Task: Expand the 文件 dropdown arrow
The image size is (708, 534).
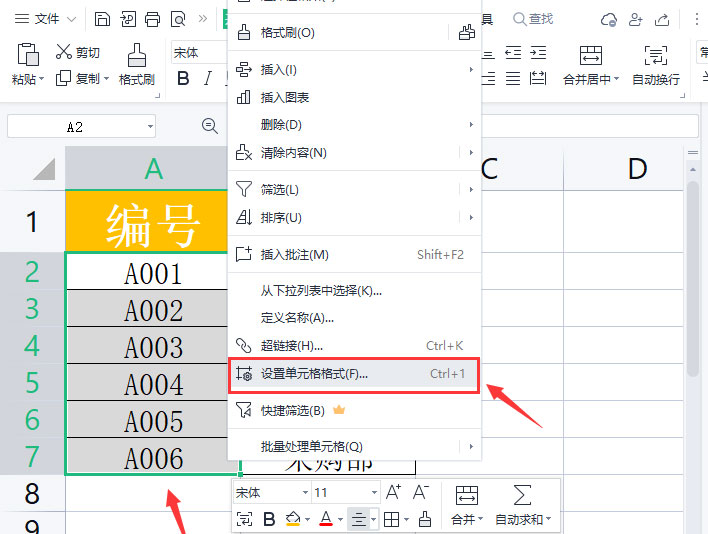Action: tap(71, 19)
